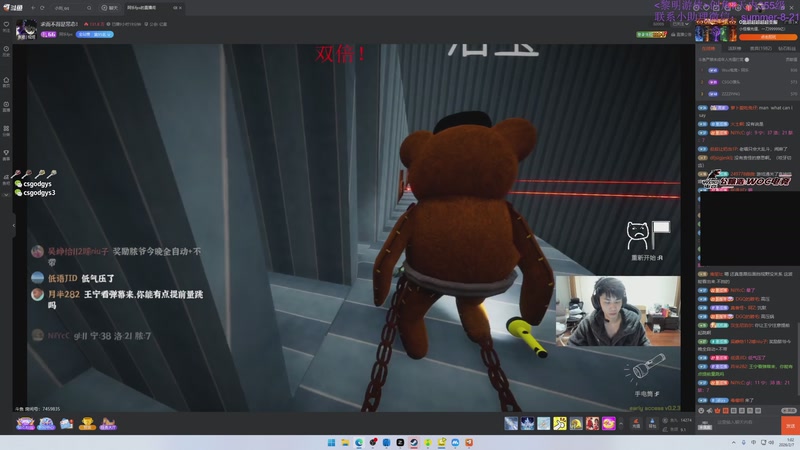Open History icon in left sidebar
The width and height of the screenshot is (800, 450).
(x=6, y=51)
